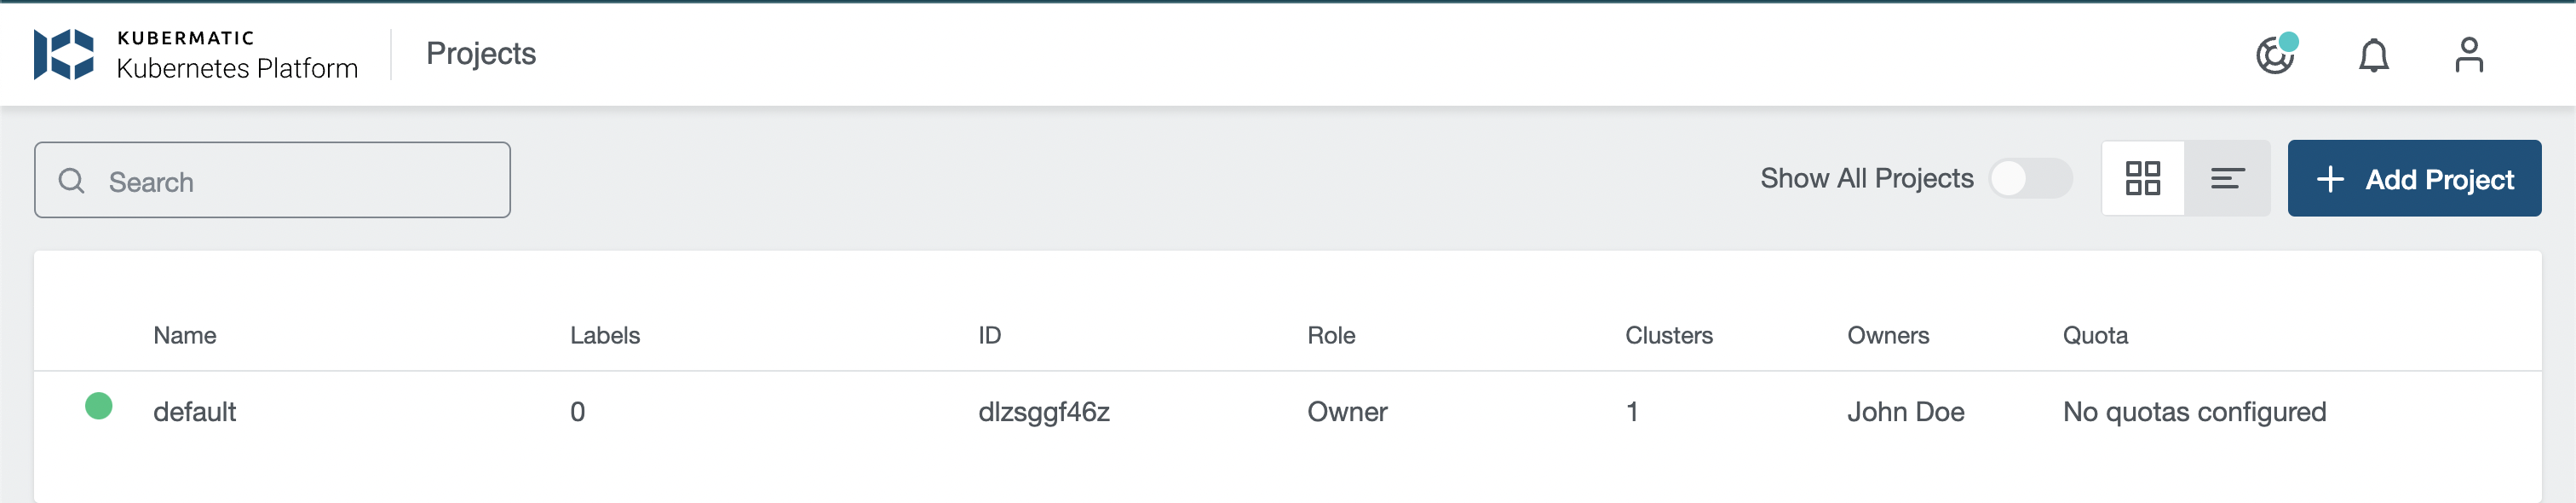Open the user profile menu icon

click(2468, 55)
